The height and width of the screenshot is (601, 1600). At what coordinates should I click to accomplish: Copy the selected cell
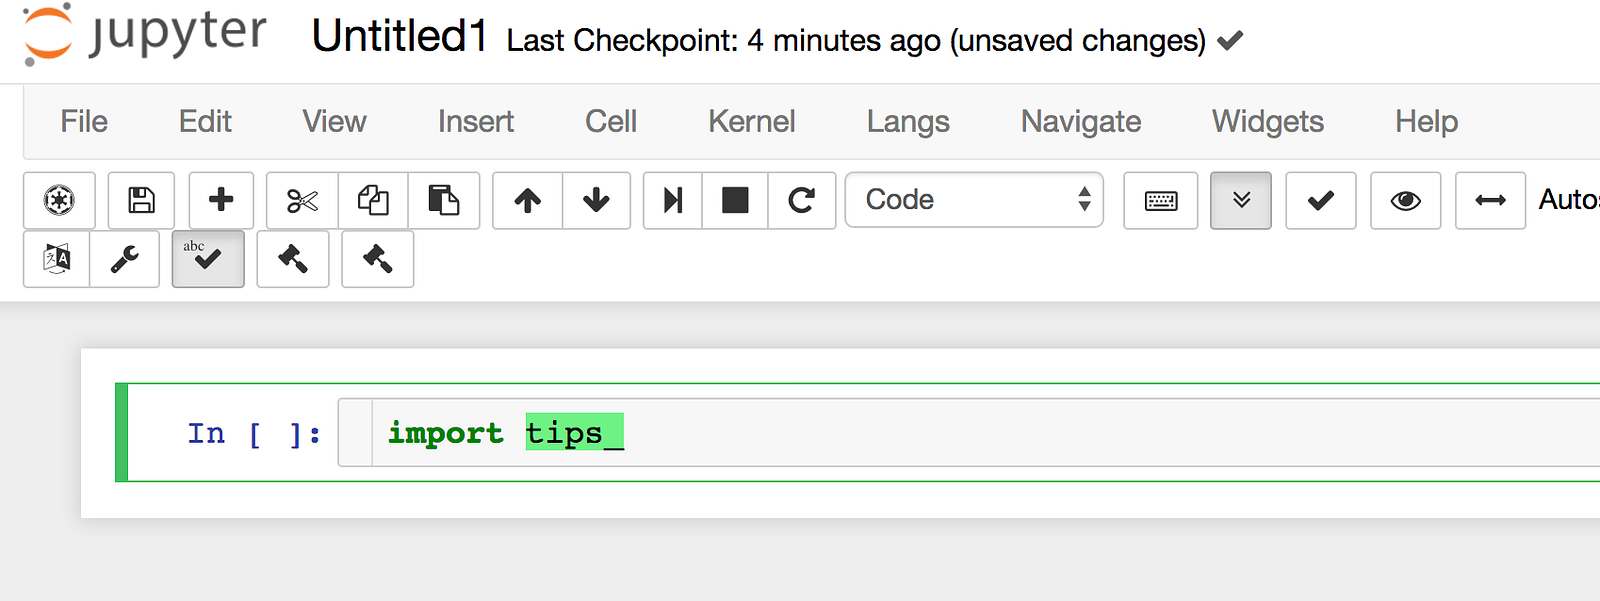[373, 201]
